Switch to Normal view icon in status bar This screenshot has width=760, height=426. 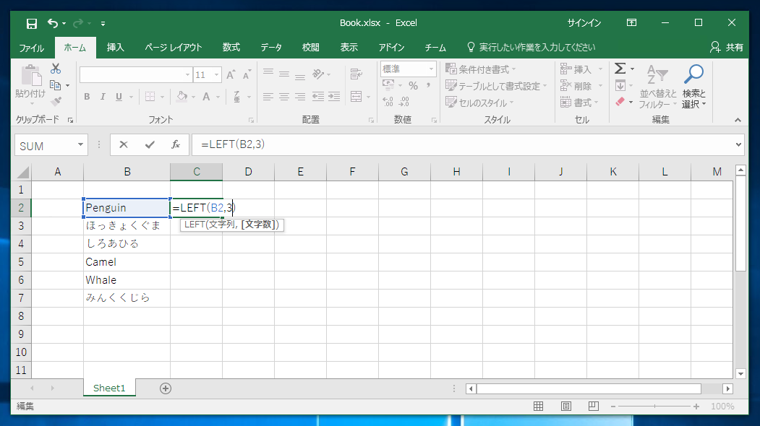coord(538,406)
